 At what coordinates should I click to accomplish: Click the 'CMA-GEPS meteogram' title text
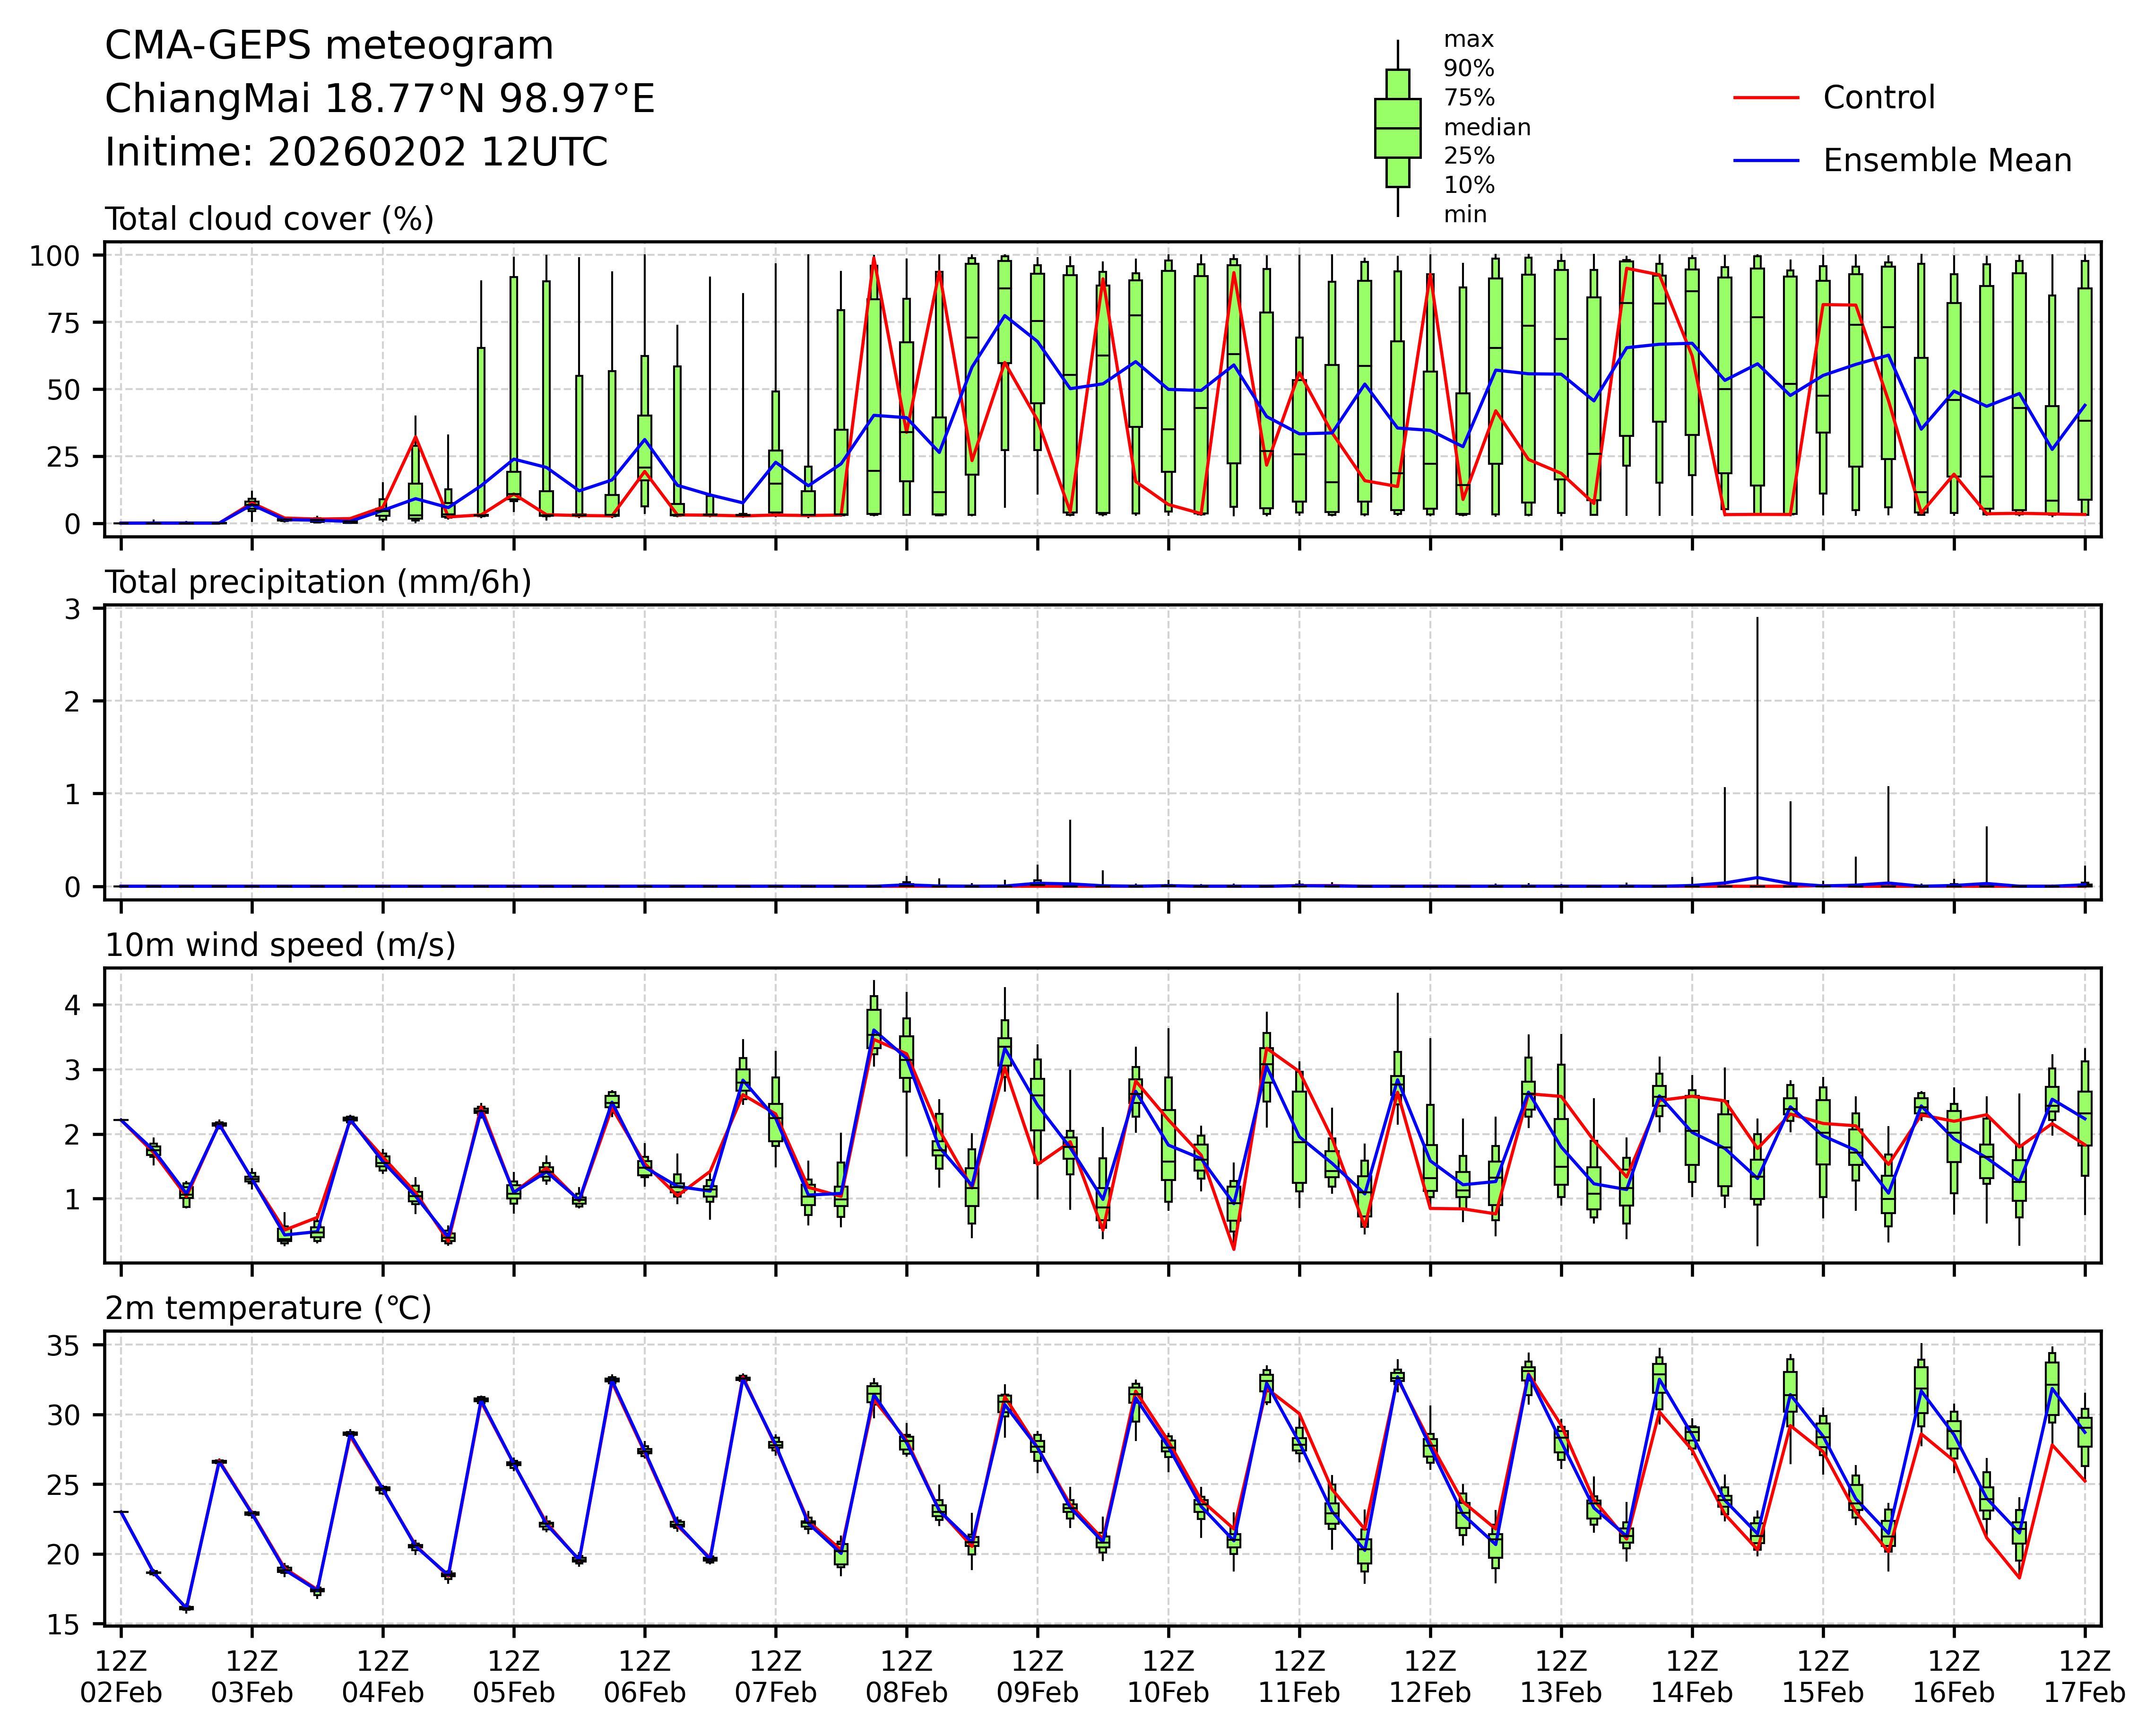point(329,46)
